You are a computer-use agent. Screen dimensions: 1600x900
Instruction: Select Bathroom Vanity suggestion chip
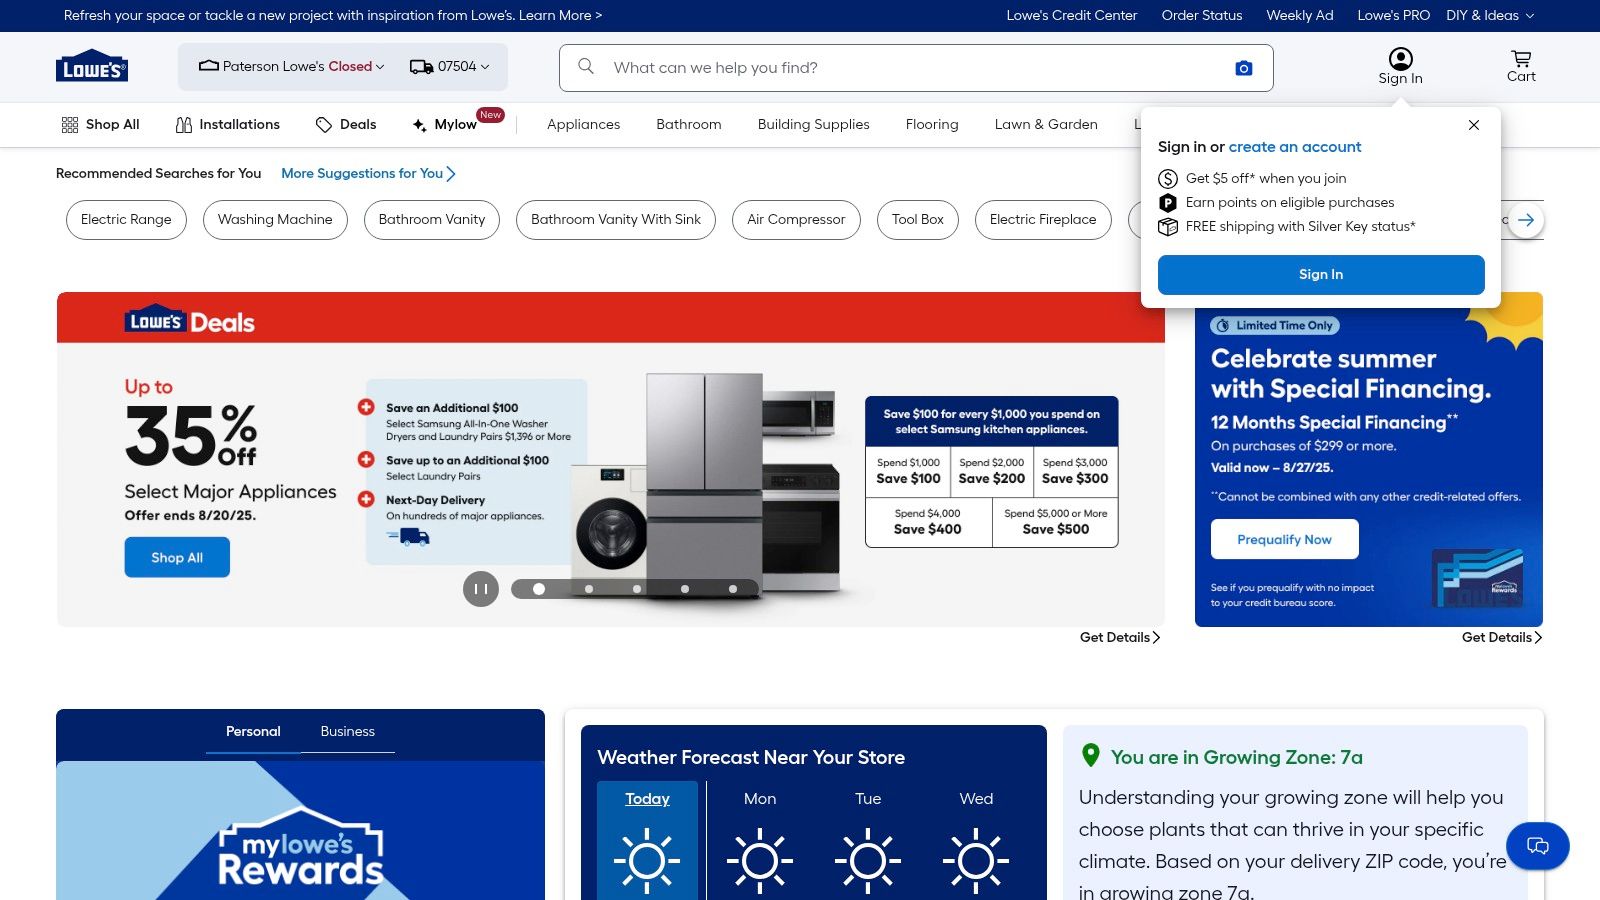point(432,220)
